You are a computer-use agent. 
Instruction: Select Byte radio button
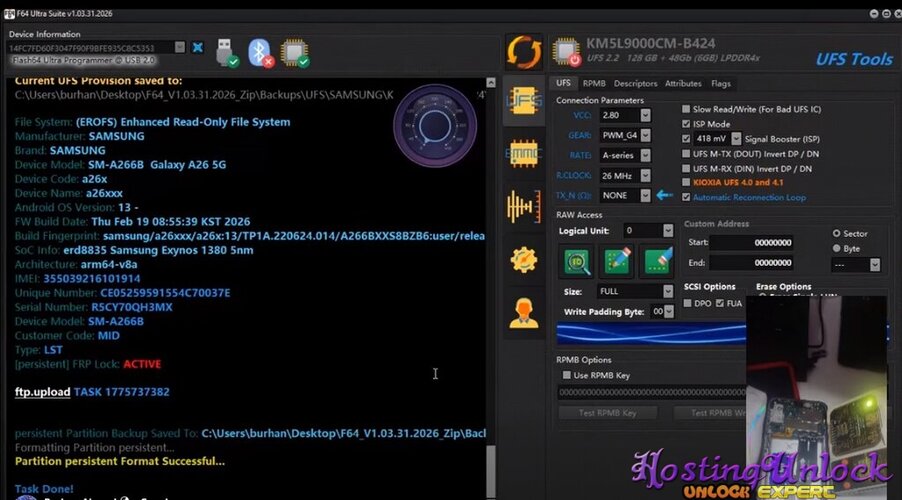click(x=836, y=248)
